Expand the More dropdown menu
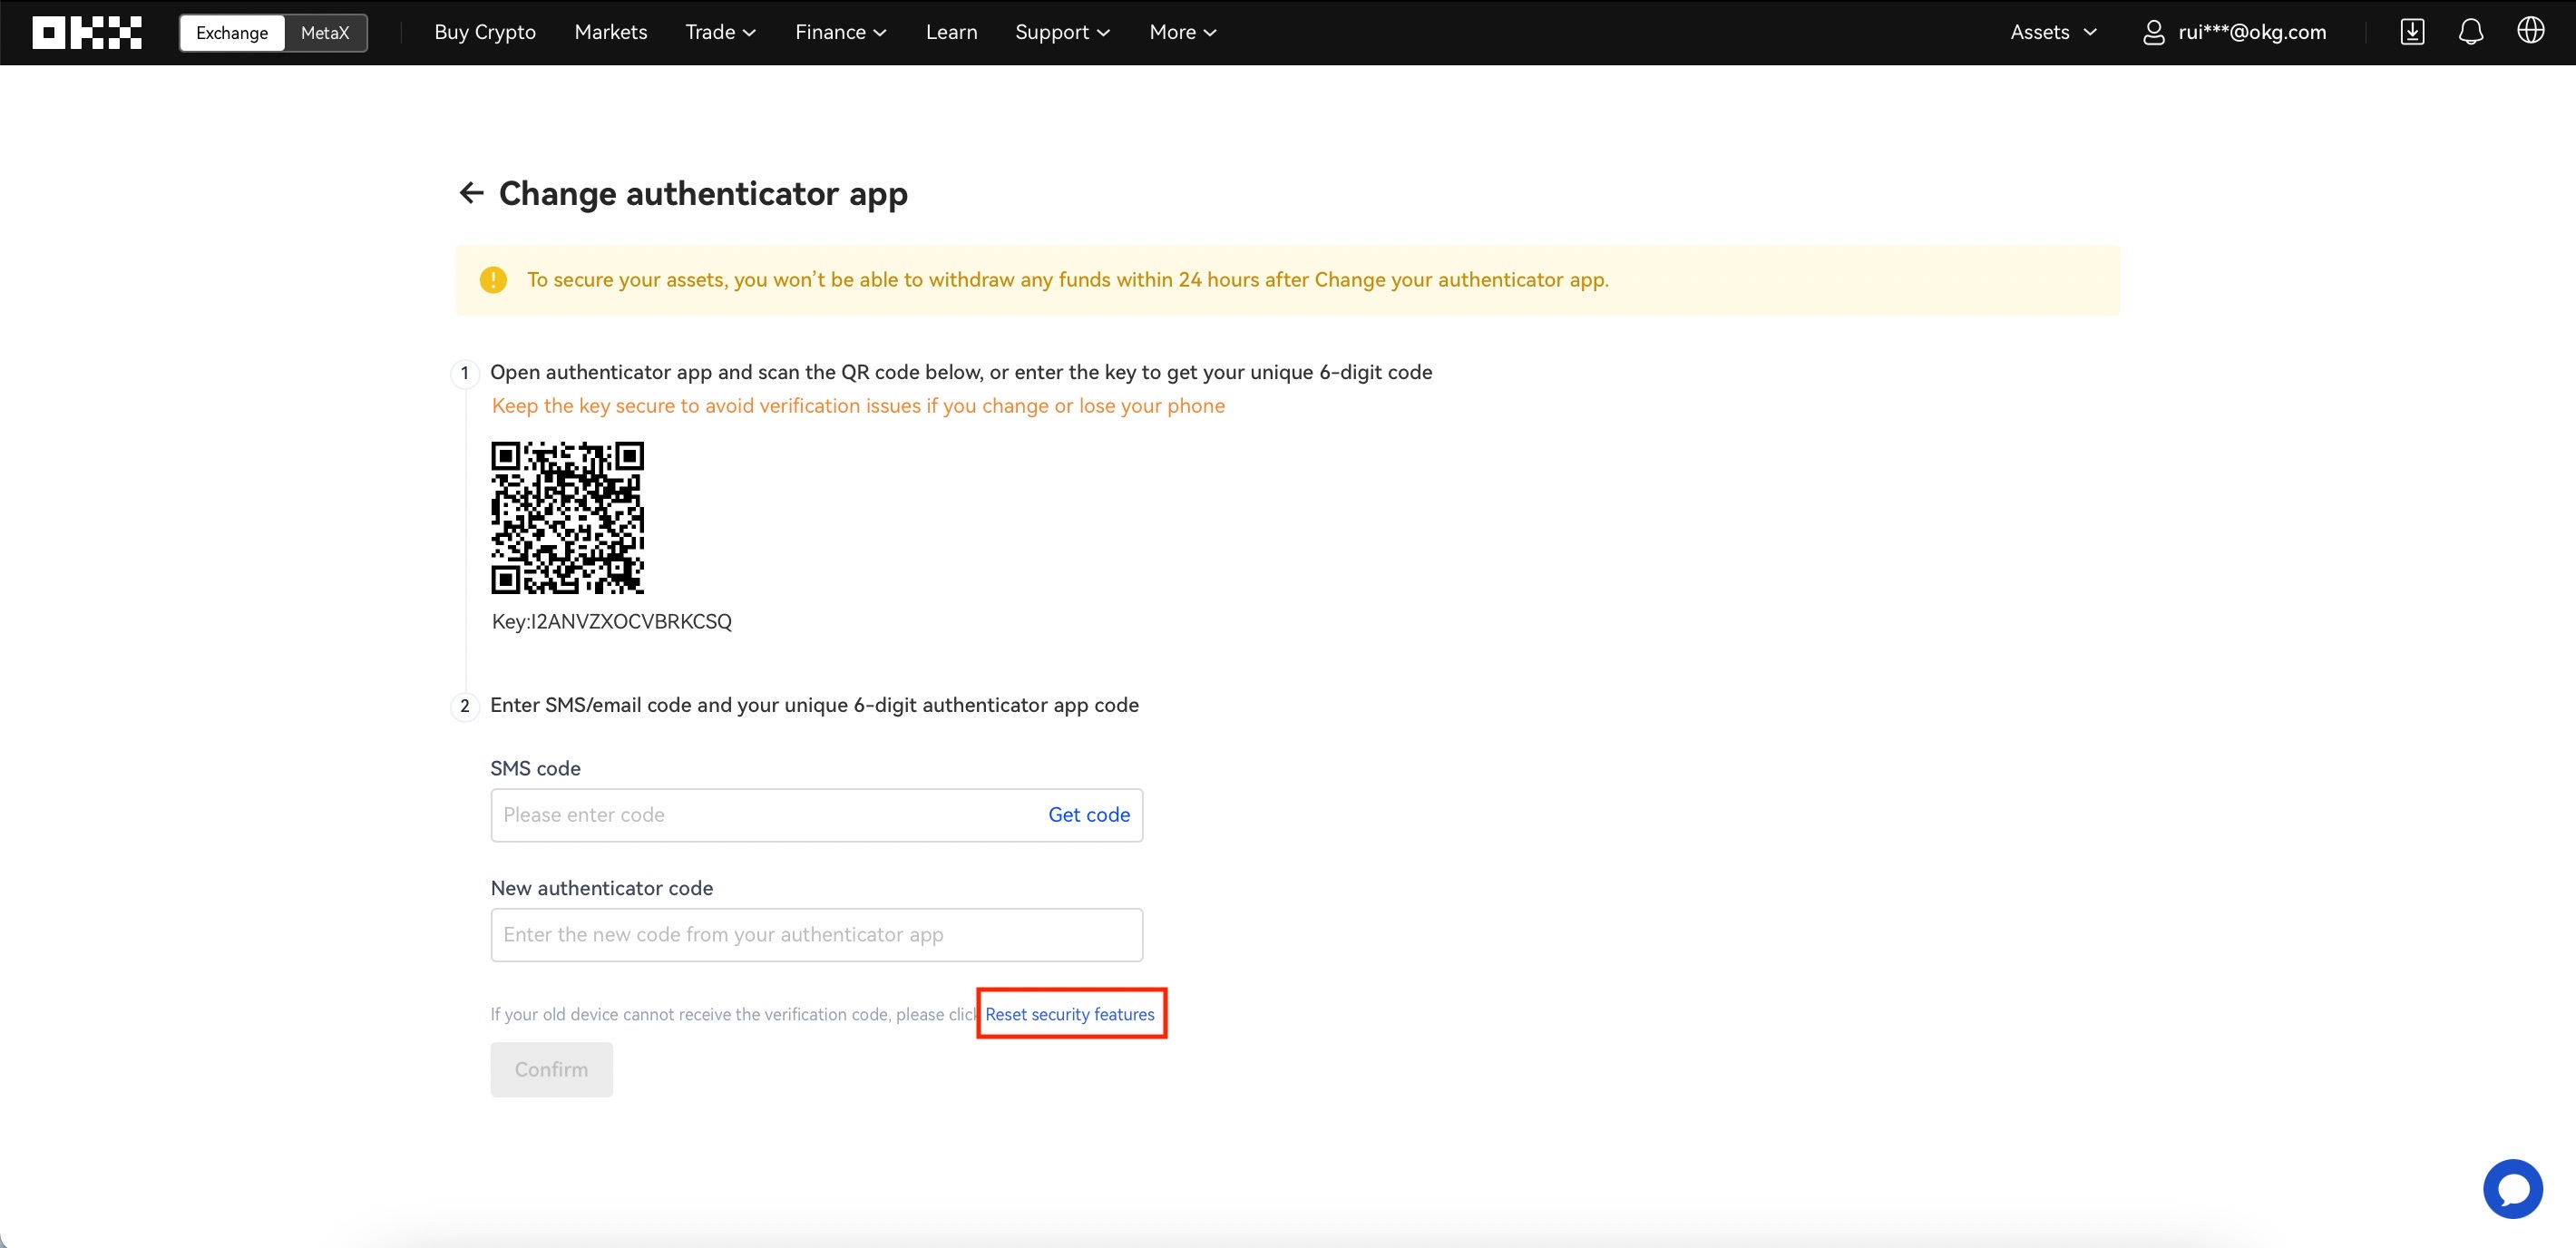Image resolution: width=2576 pixels, height=1248 pixels. (1183, 32)
